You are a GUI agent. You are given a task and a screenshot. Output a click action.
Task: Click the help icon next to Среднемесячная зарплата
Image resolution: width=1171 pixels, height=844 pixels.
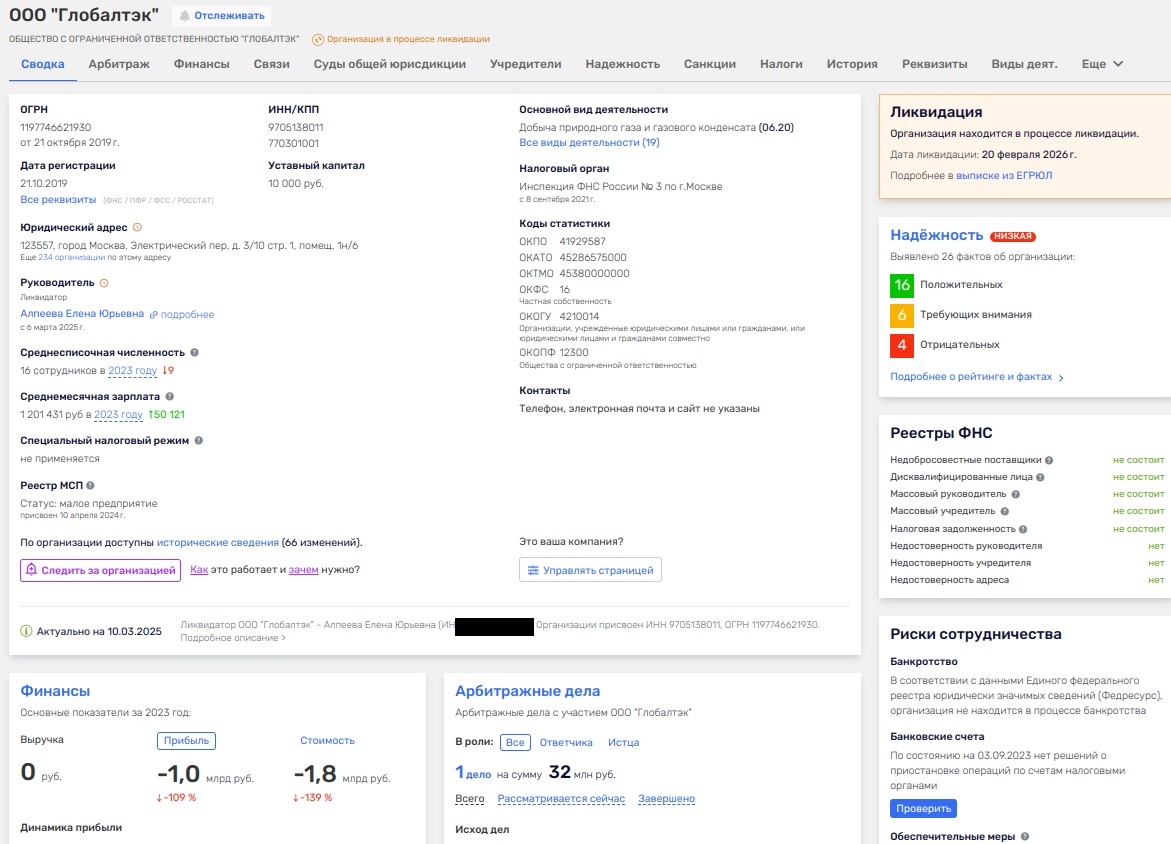click(x=170, y=397)
